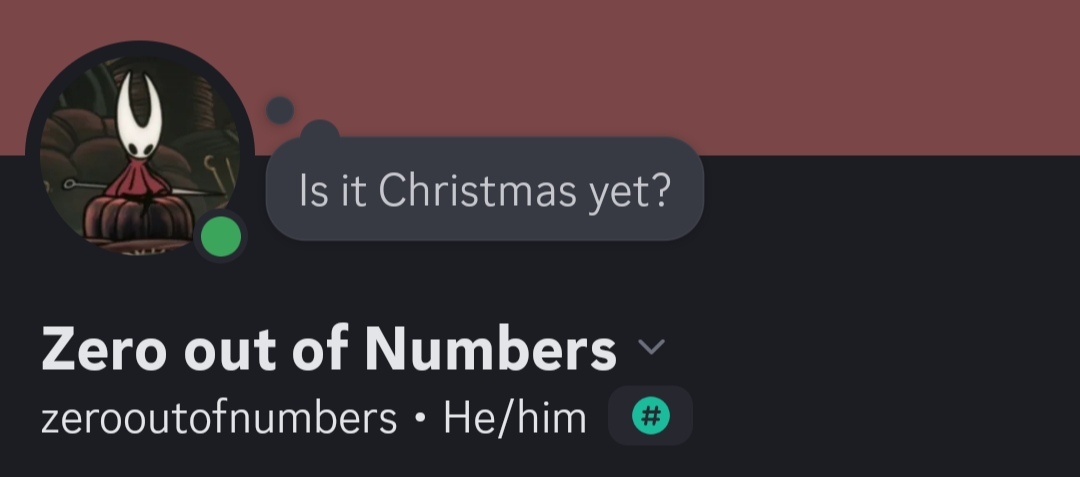Image resolution: width=1080 pixels, height=477 pixels.
Task: Click the smallest thought bubble dot
Action: click(x=280, y=109)
